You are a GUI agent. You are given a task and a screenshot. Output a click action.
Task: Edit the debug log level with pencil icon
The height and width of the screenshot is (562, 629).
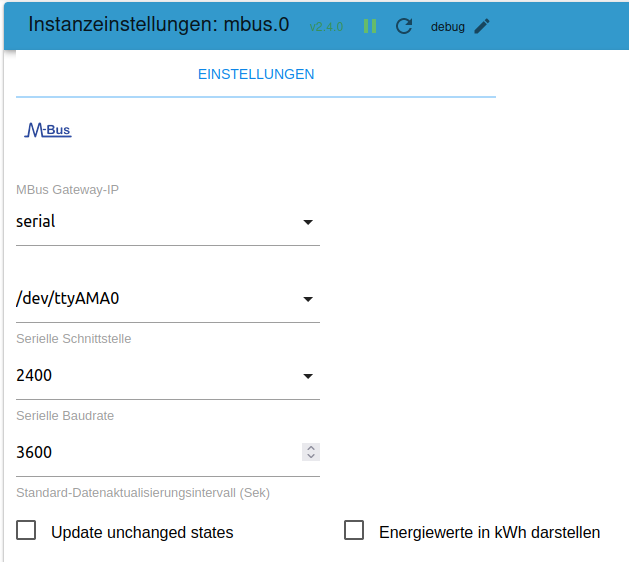(482, 26)
